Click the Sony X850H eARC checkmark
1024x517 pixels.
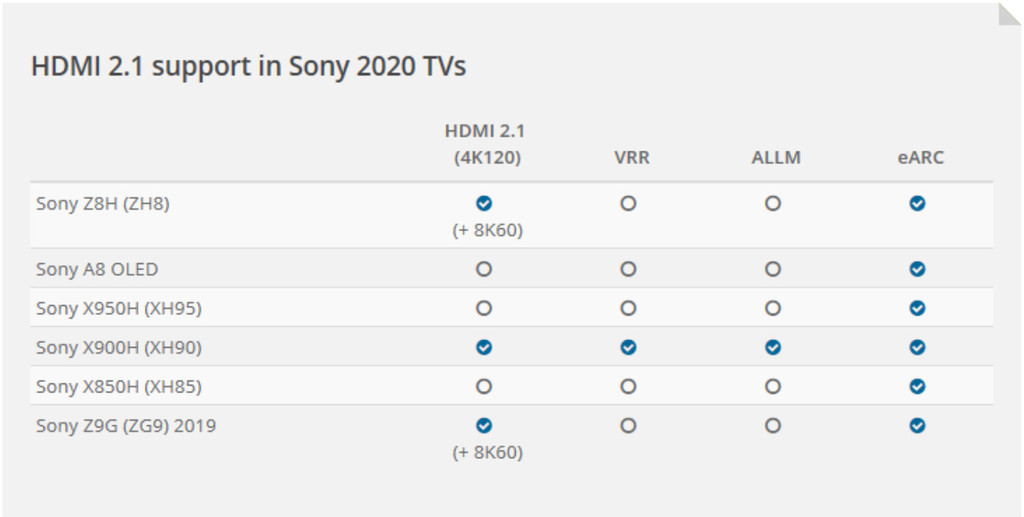(x=917, y=386)
